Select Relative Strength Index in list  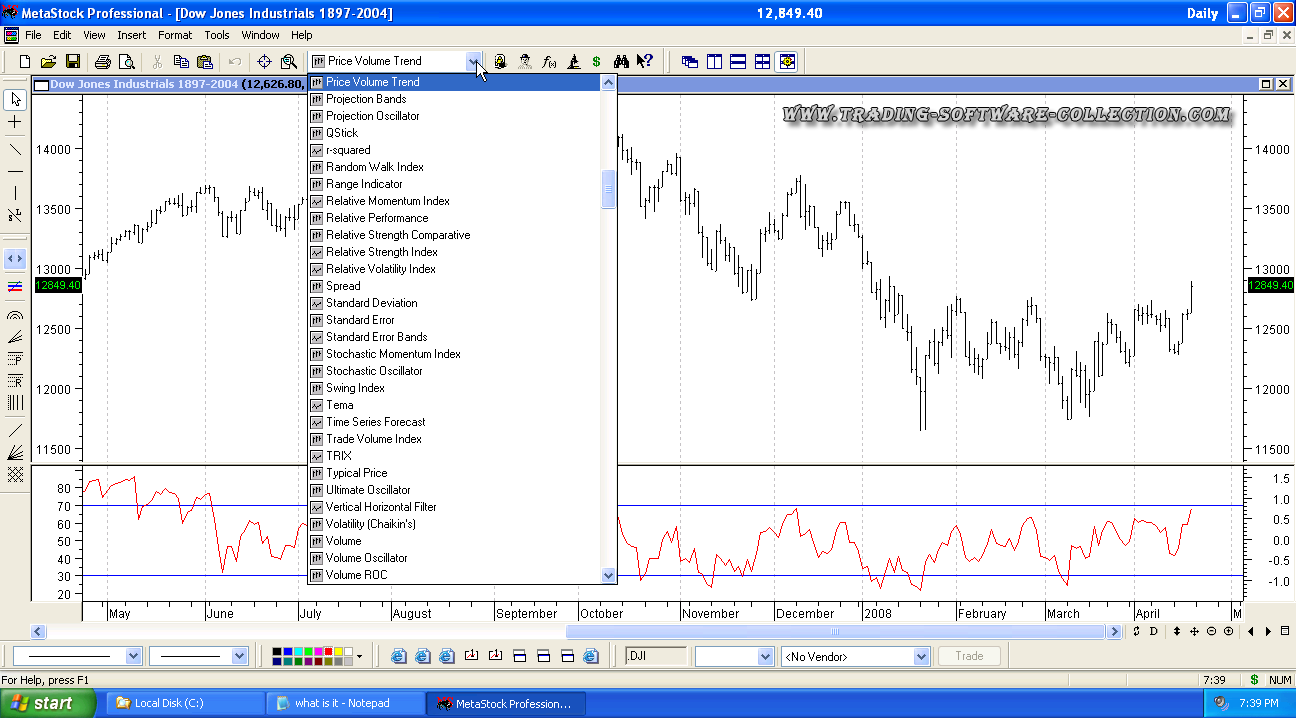tap(381, 252)
